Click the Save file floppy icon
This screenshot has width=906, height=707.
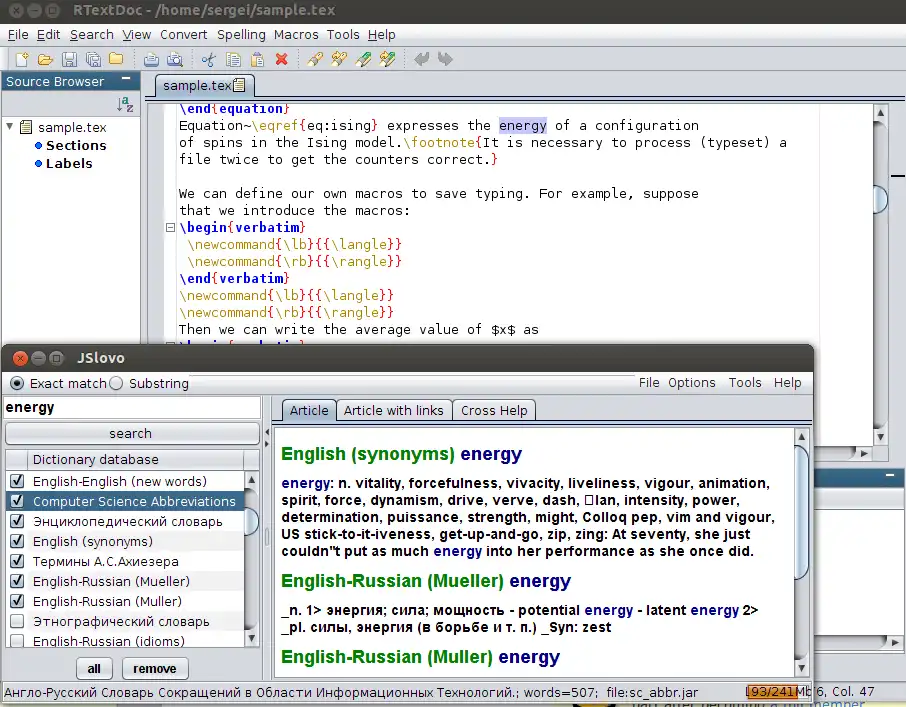click(69, 59)
